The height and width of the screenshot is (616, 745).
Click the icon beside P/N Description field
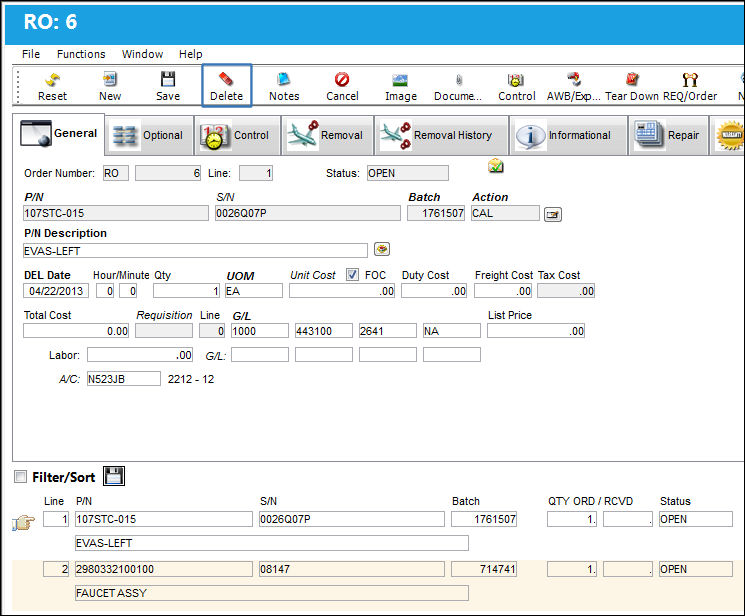pos(382,249)
